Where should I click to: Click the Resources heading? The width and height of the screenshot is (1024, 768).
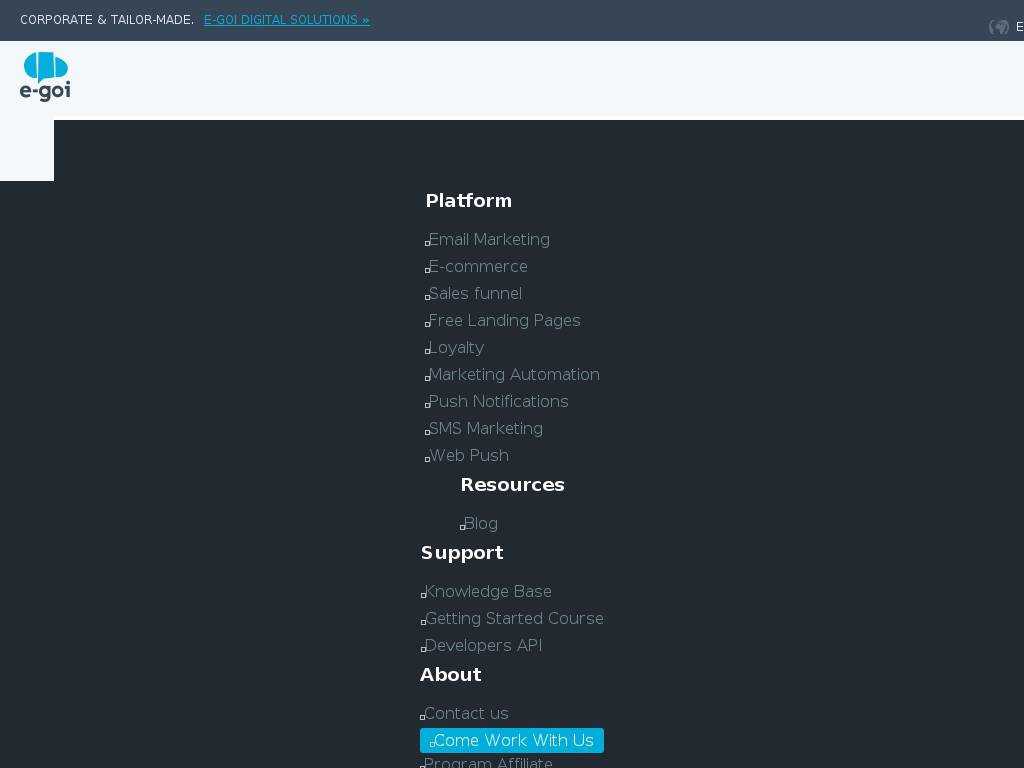pyautogui.click(x=513, y=485)
